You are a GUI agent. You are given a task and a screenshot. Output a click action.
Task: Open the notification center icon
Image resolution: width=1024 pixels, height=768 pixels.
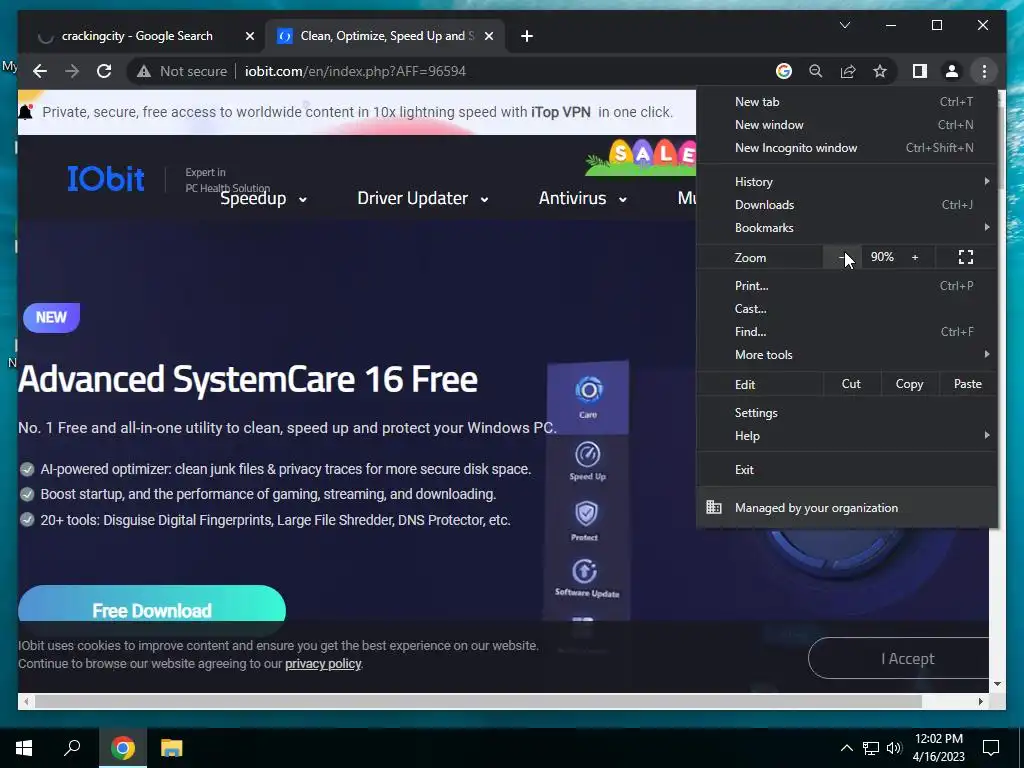[x=991, y=748]
